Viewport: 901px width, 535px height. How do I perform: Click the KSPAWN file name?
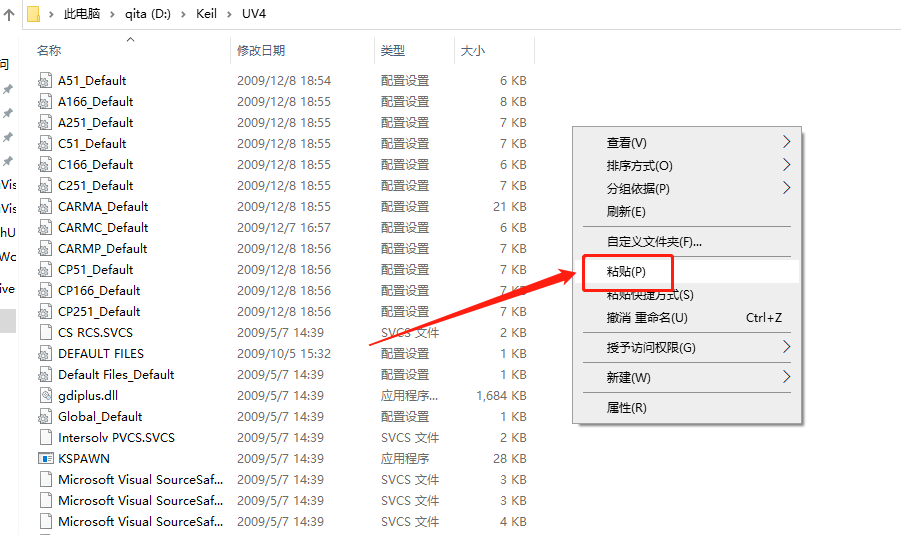[x=84, y=459]
